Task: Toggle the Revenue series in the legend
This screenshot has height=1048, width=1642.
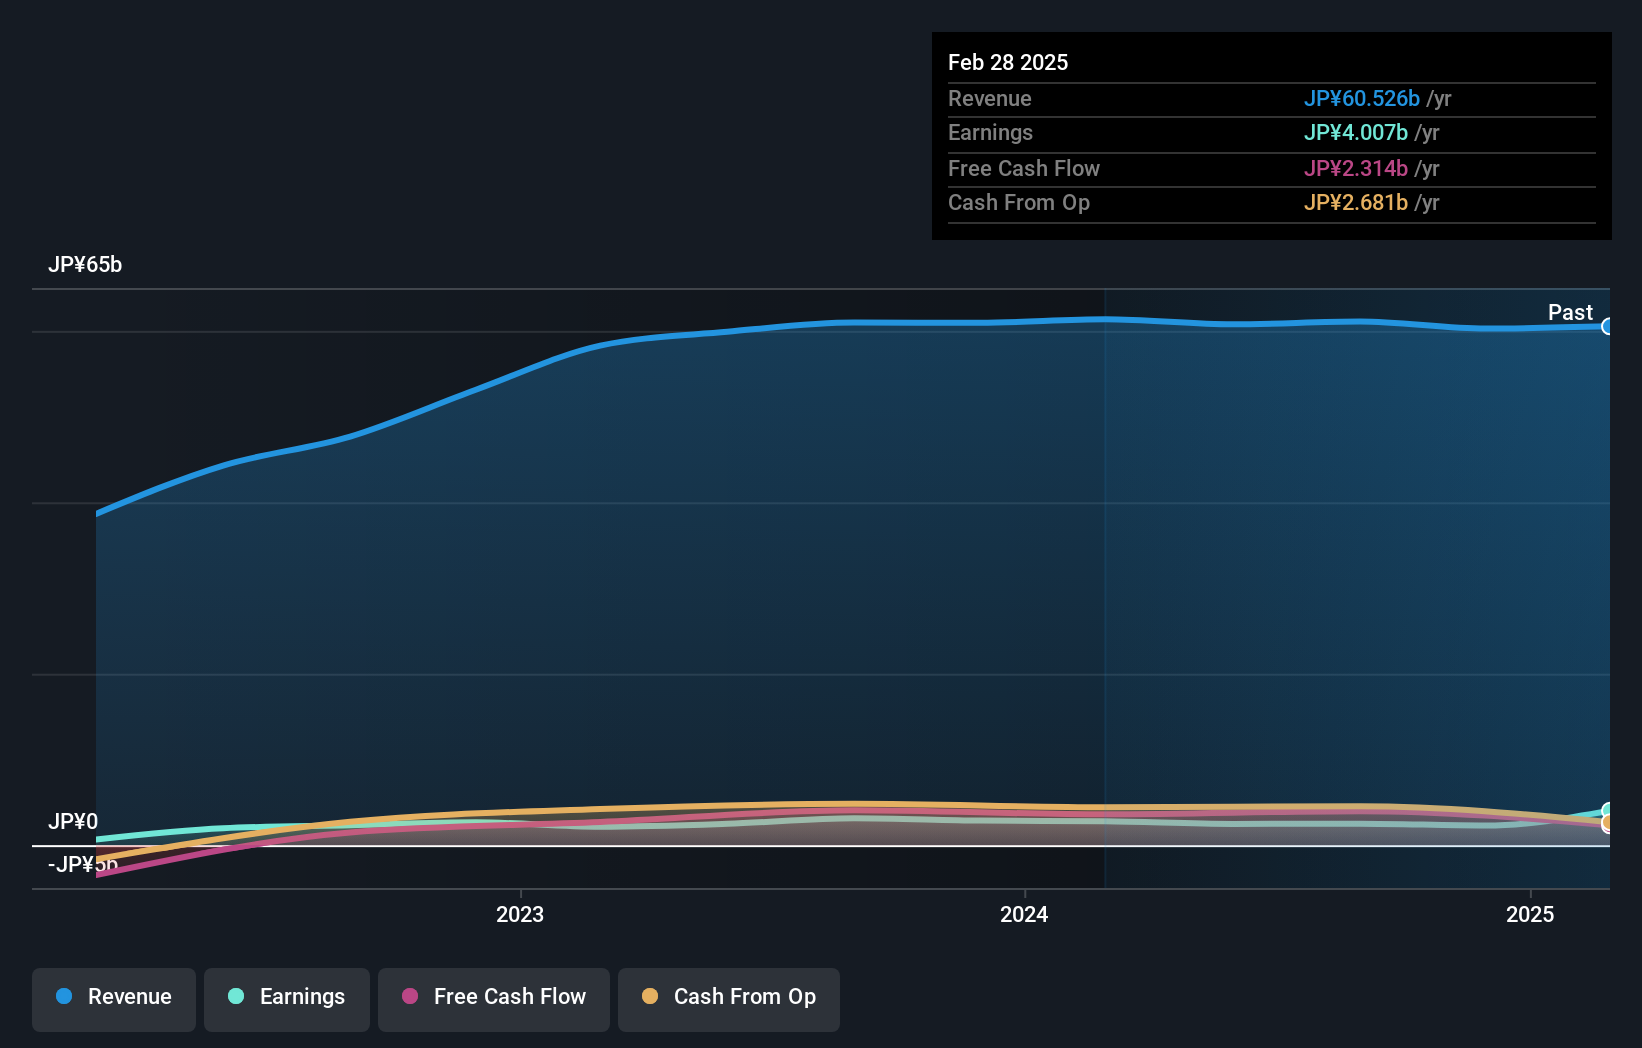Action: tap(114, 999)
